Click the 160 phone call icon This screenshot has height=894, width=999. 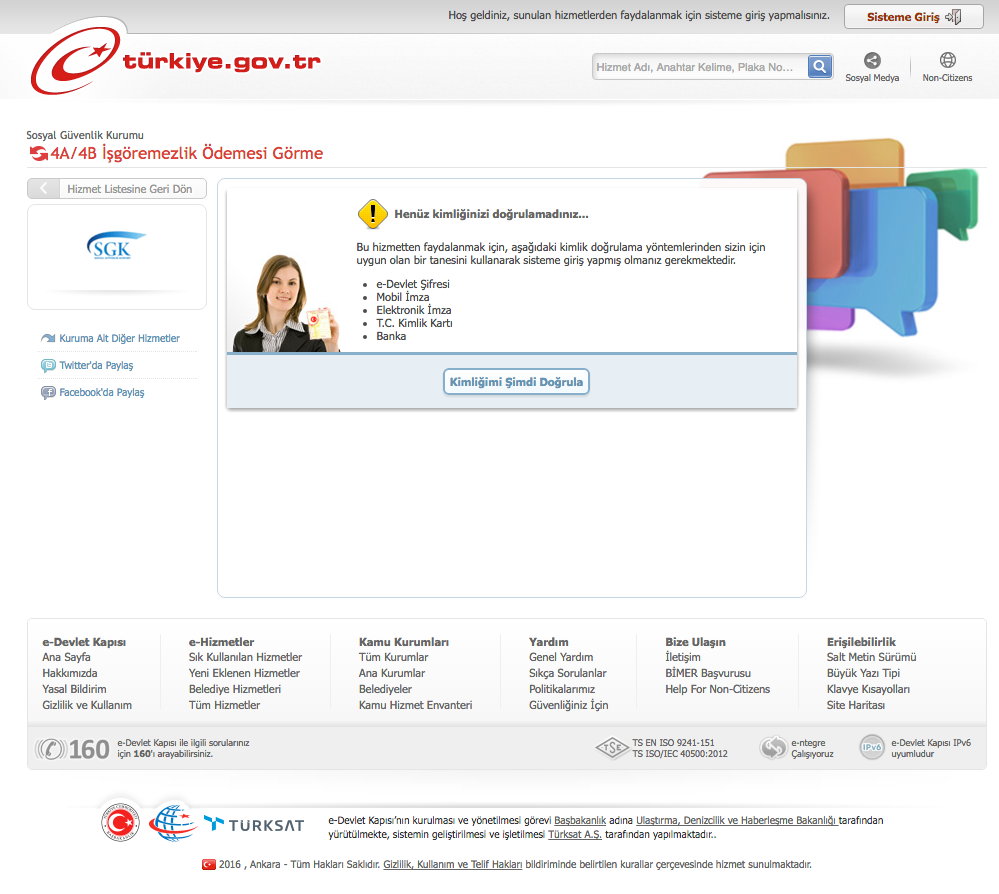pyautogui.click(x=50, y=749)
